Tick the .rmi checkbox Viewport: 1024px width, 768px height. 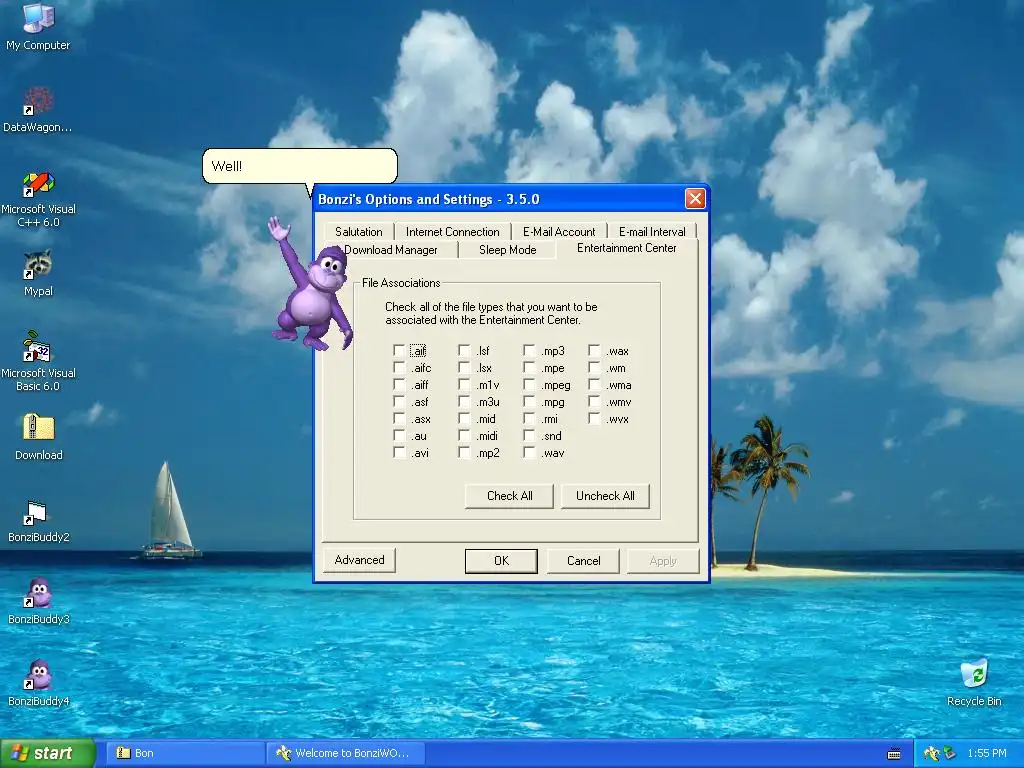click(x=529, y=419)
